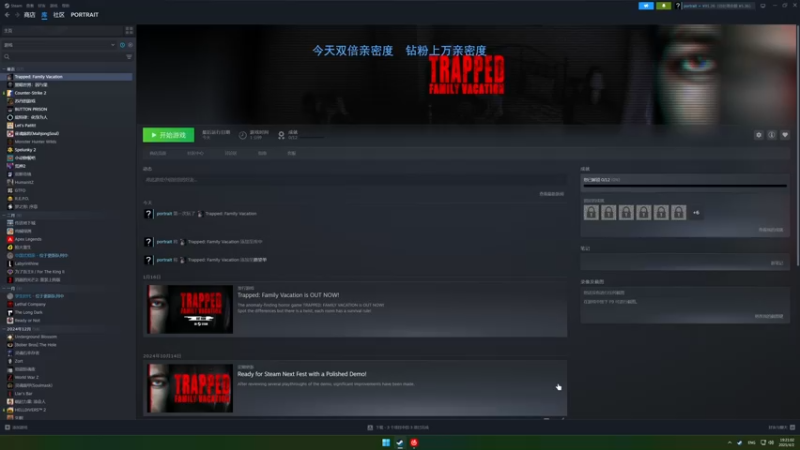The height and width of the screenshot is (450, 800).
Task: Click portrait username in first activity entry
Action: [164, 214]
